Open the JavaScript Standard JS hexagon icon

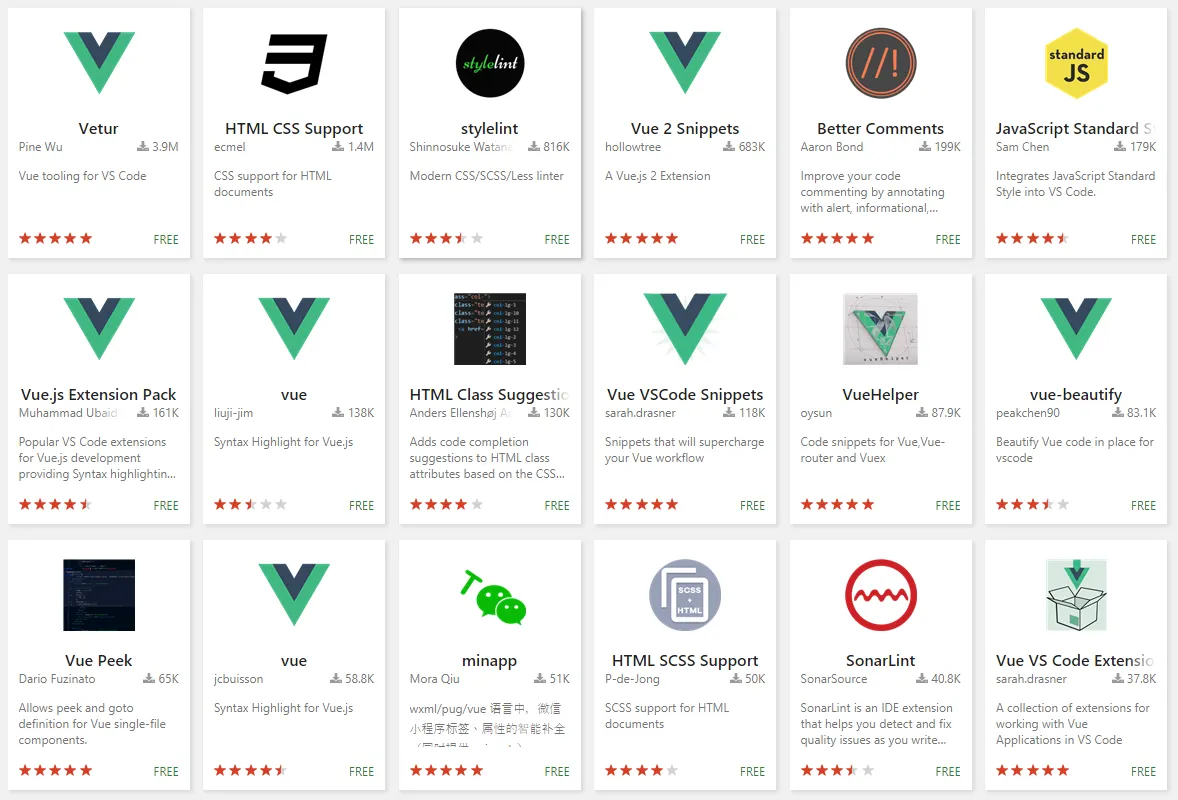pyautogui.click(x=1076, y=63)
